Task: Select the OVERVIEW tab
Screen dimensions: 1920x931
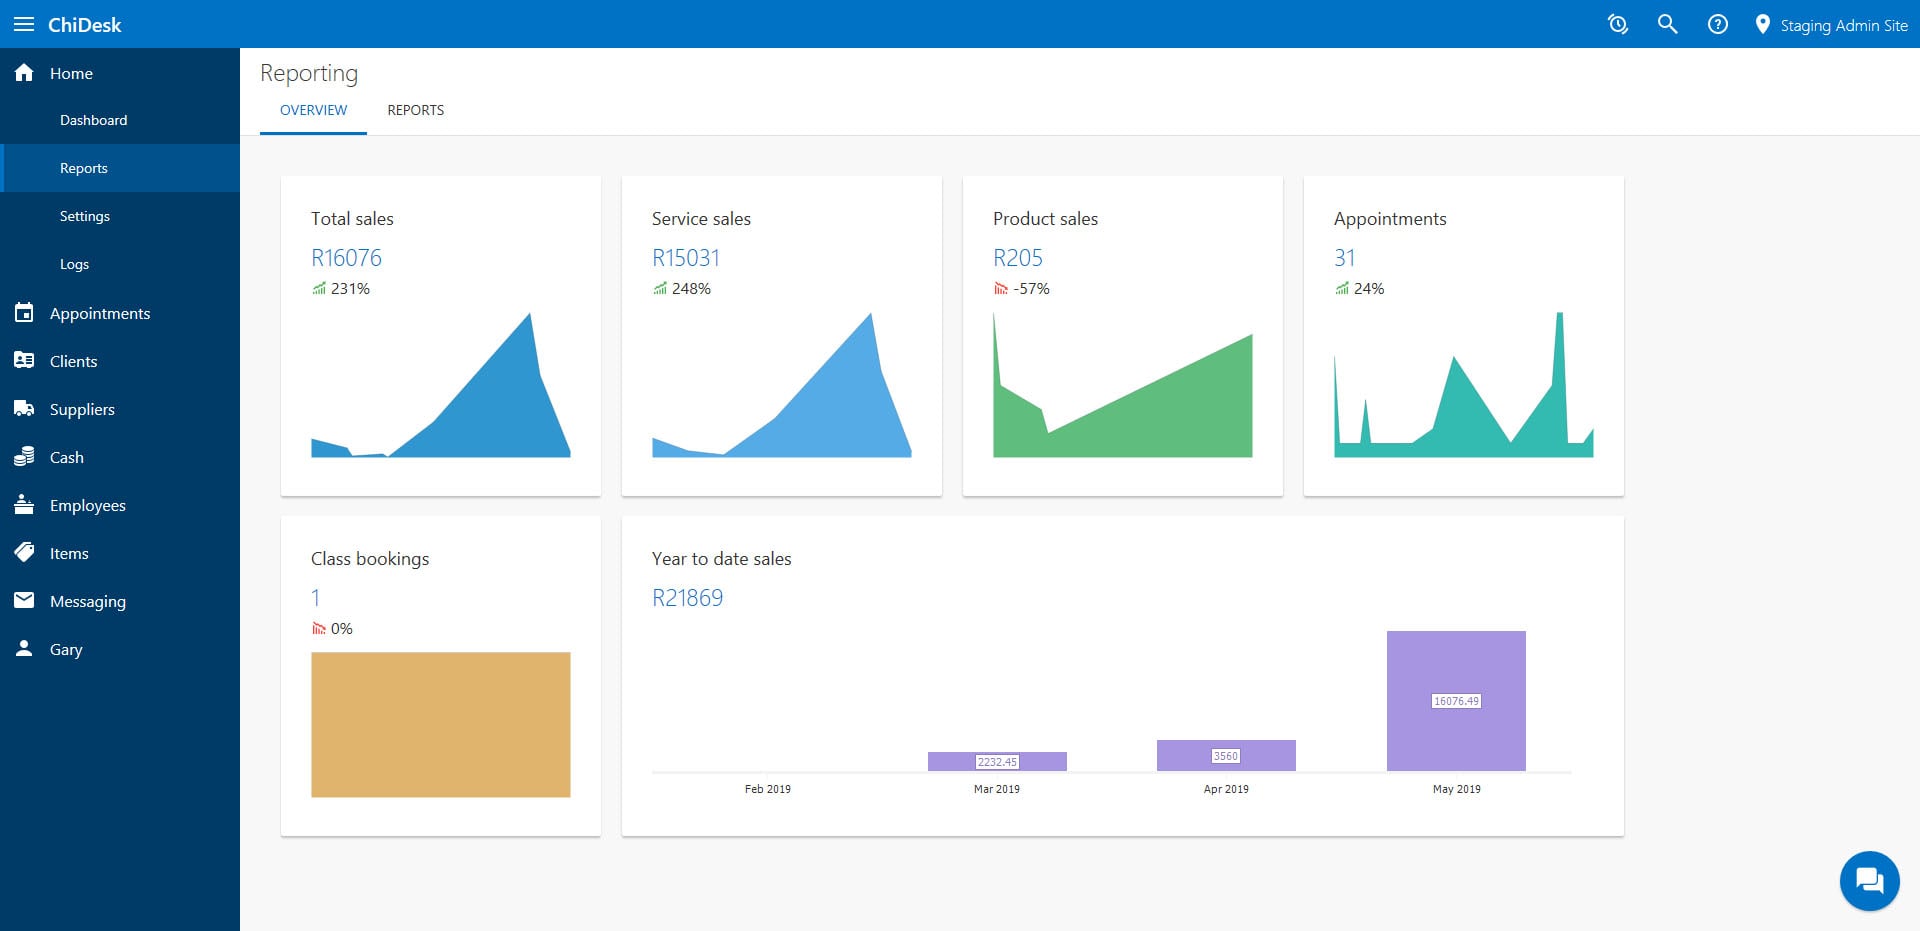Action: [x=312, y=110]
